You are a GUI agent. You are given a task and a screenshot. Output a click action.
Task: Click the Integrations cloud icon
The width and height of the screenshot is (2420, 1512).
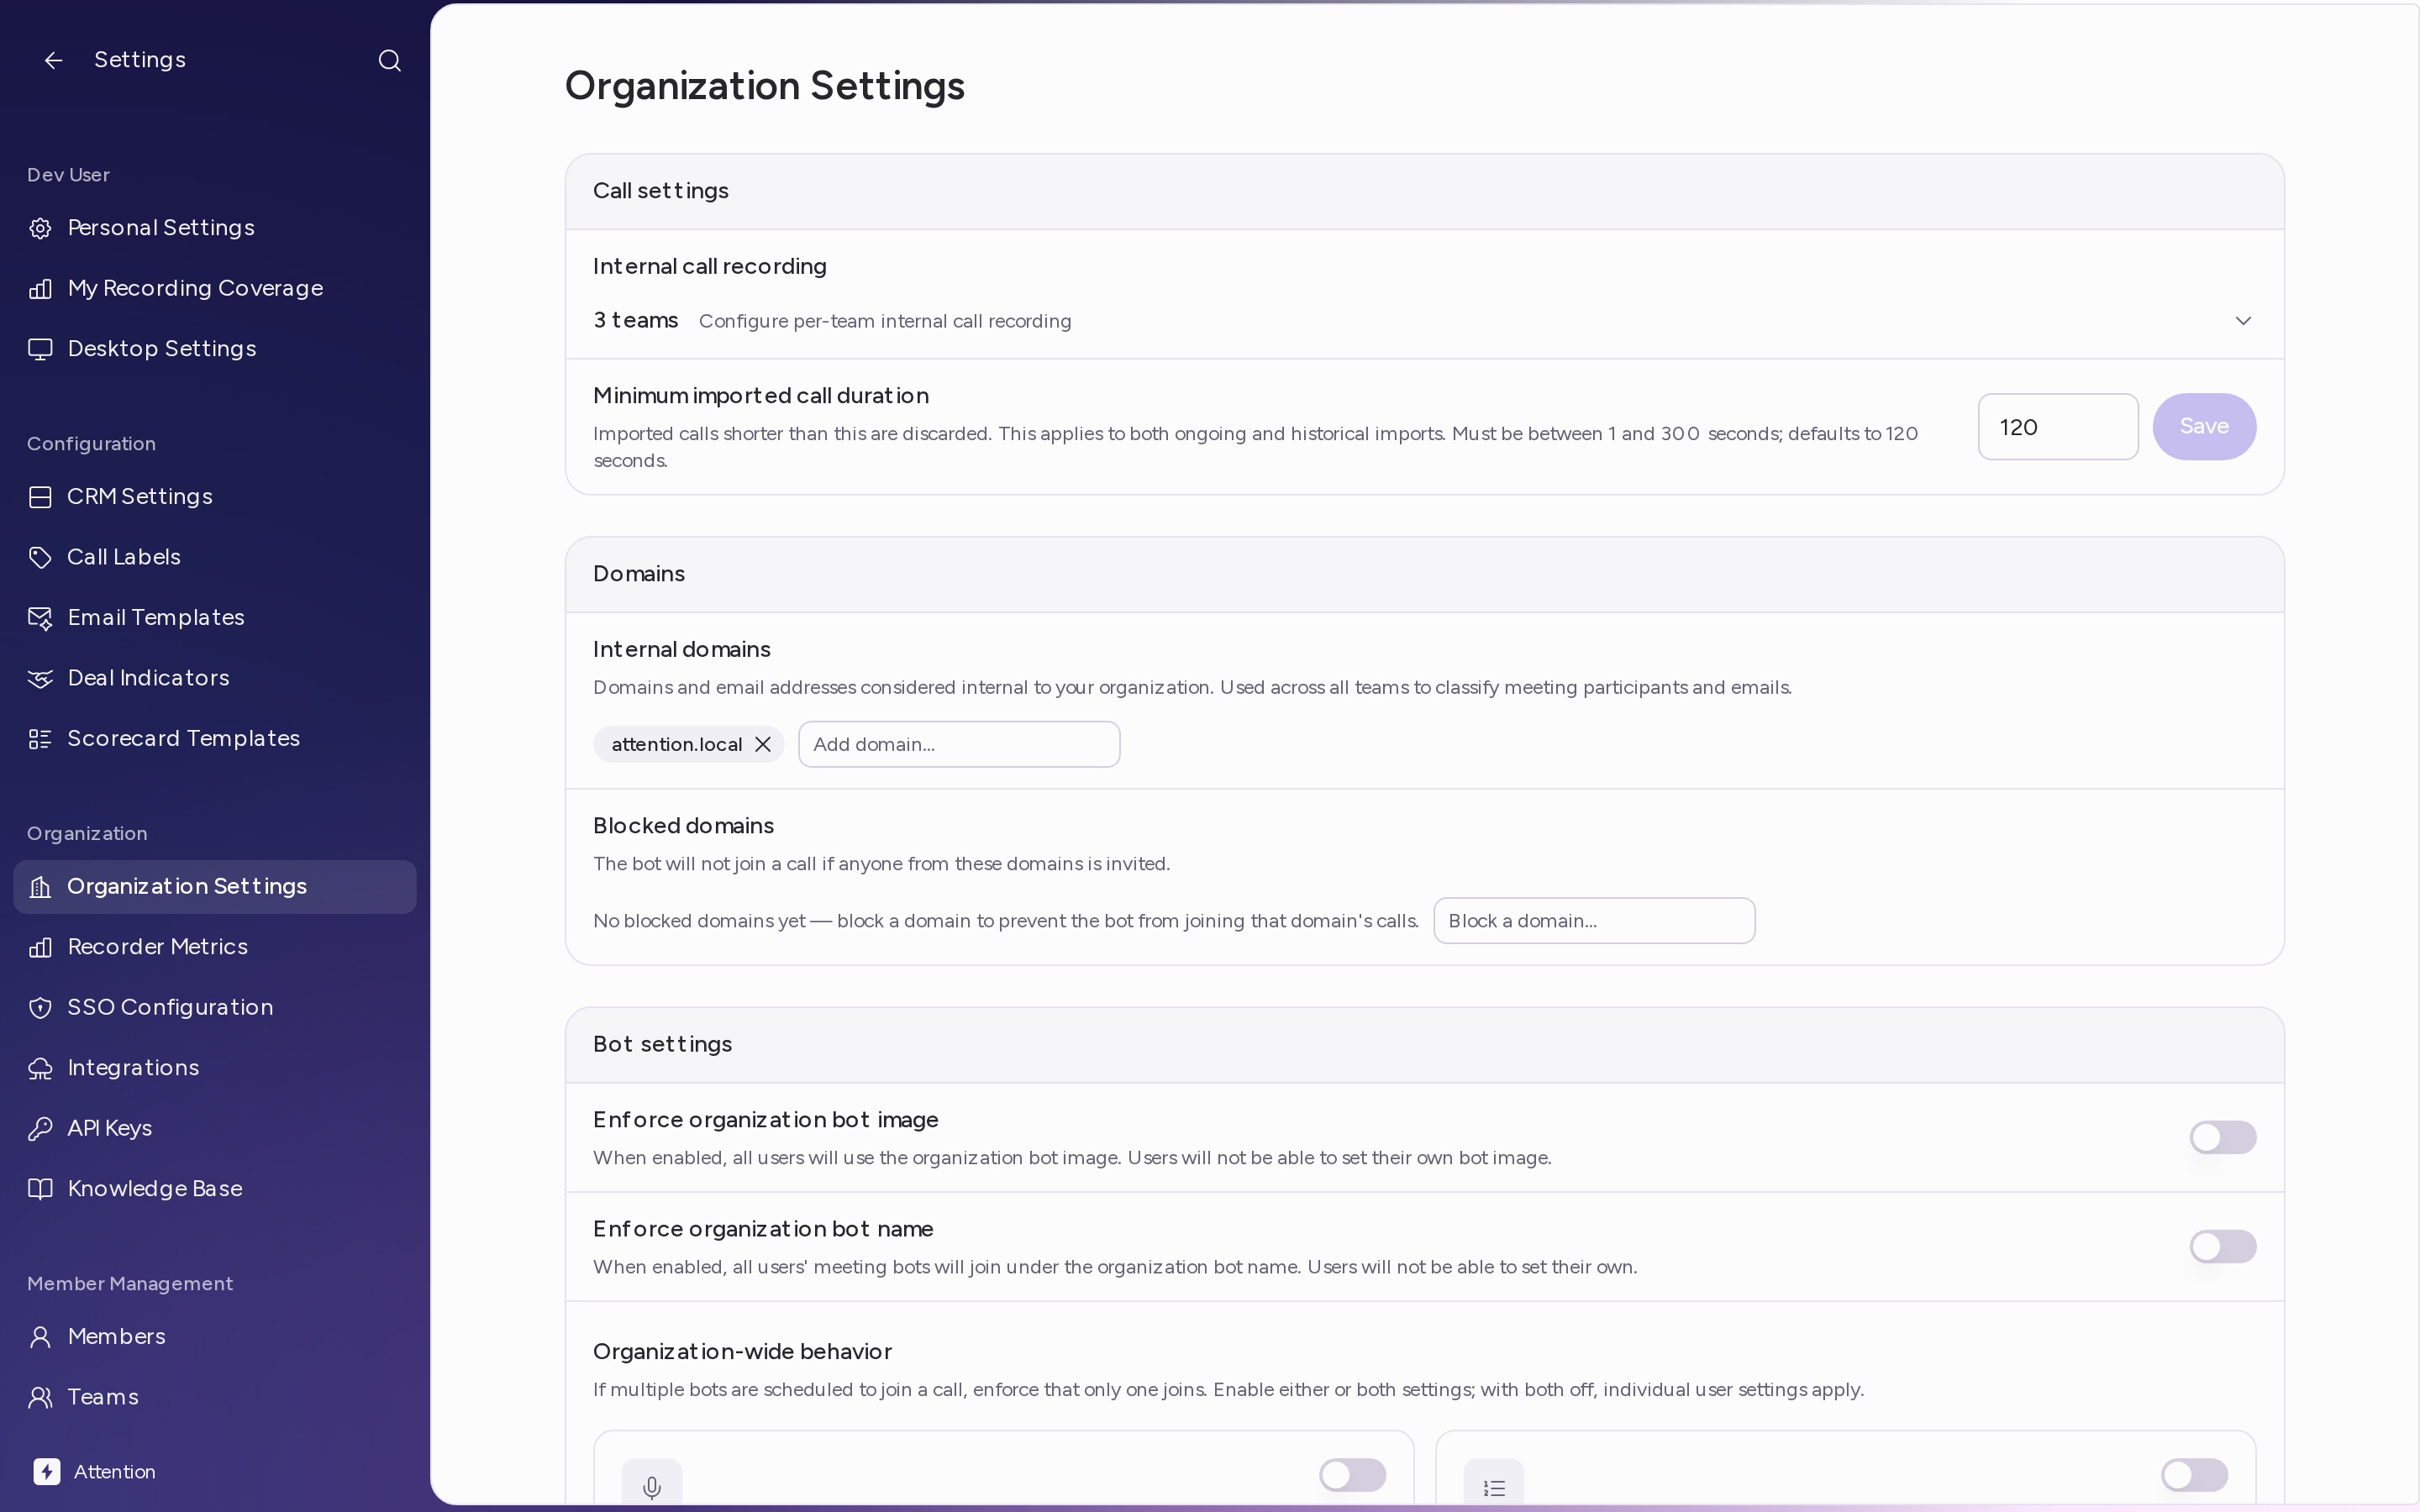coord(40,1068)
